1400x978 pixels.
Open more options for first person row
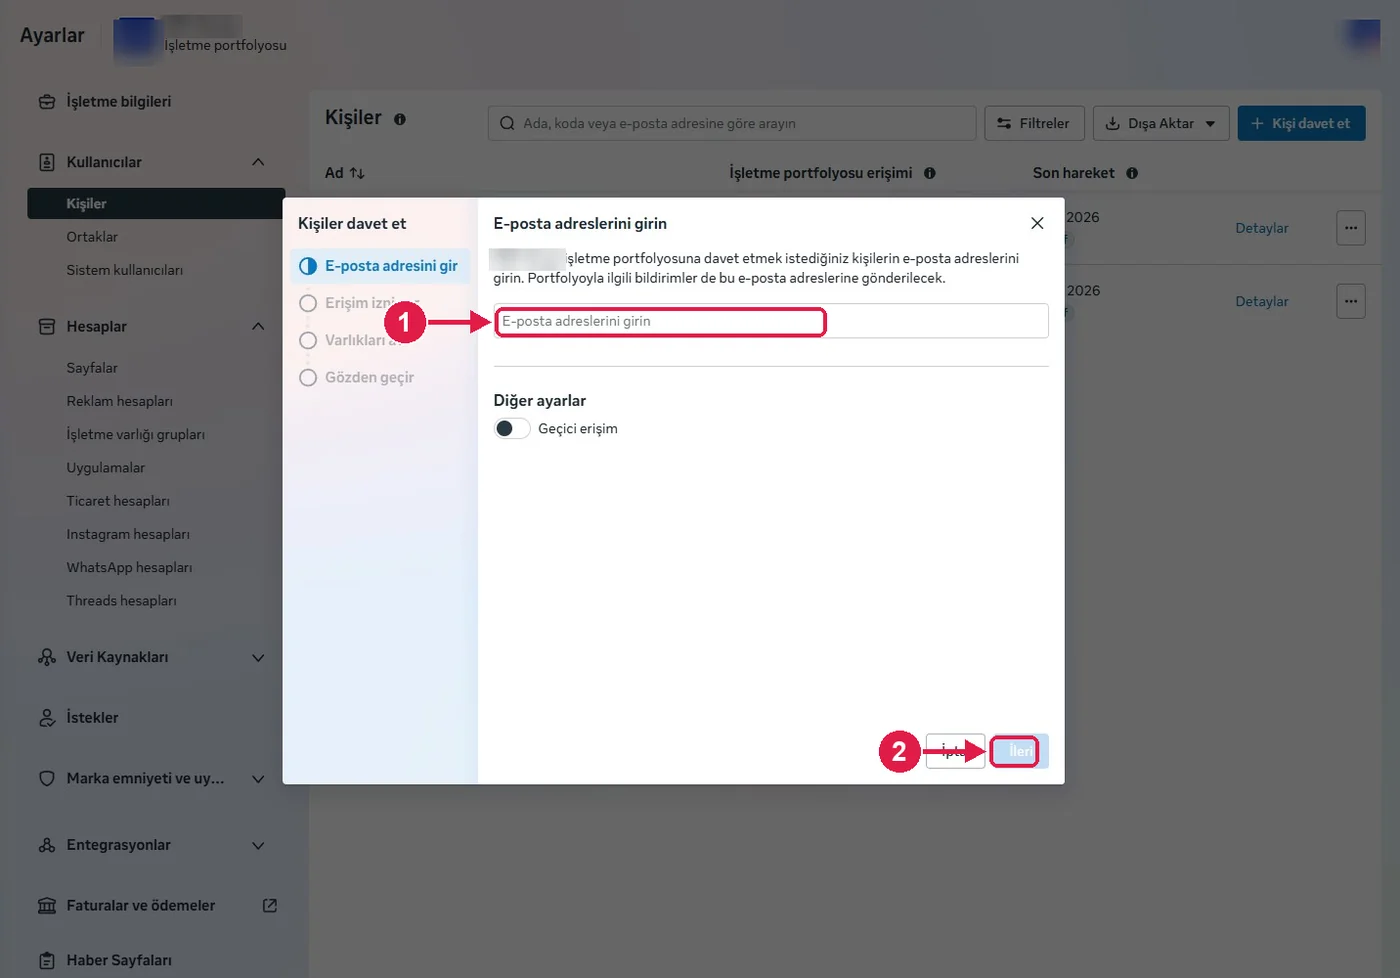coord(1351,228)
